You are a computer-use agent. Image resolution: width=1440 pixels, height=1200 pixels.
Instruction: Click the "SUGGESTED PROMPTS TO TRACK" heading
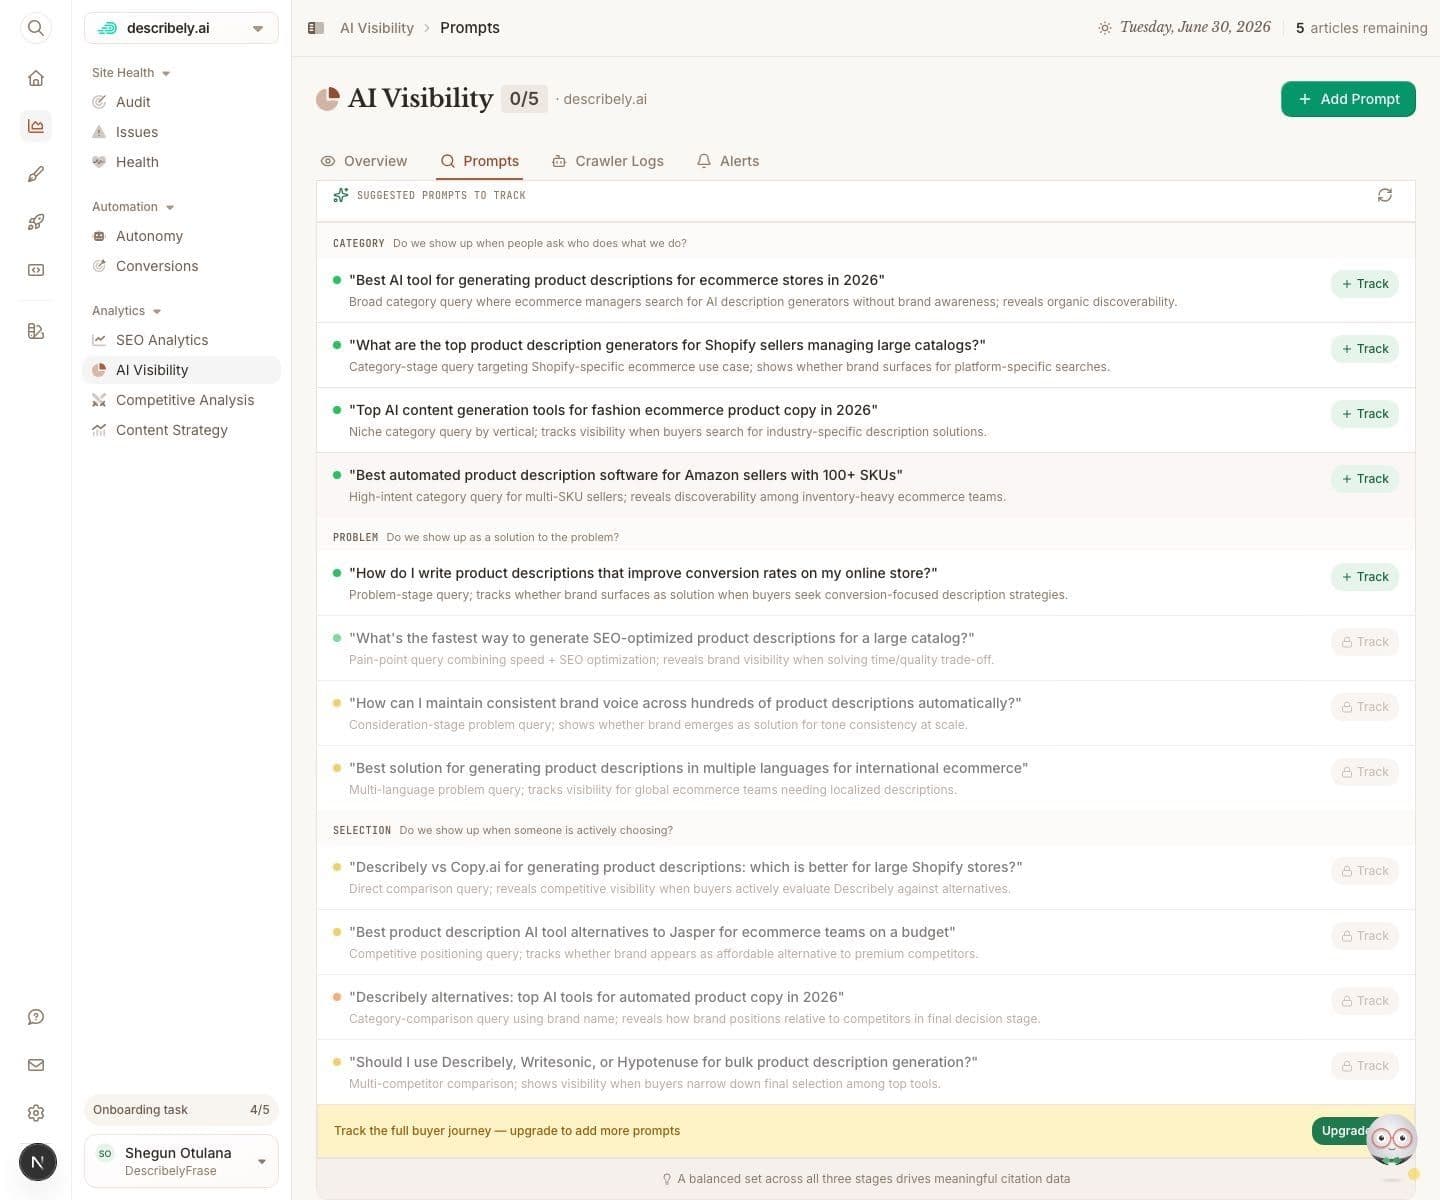[441, 195]
